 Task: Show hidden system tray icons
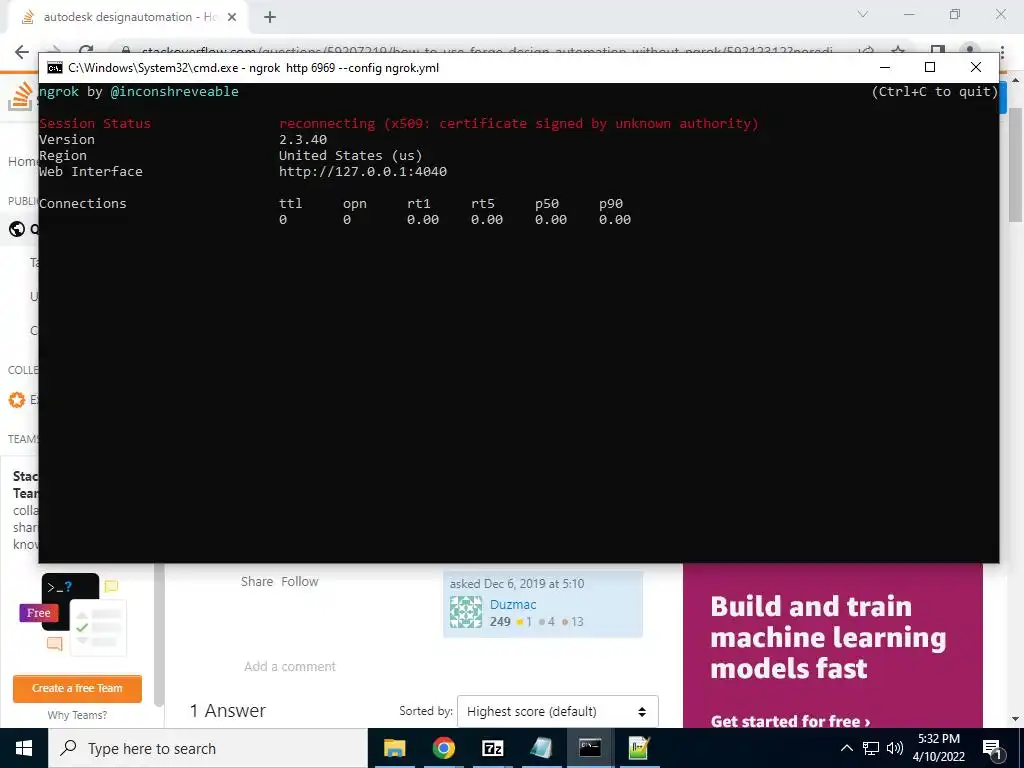[x=846, y=748]
